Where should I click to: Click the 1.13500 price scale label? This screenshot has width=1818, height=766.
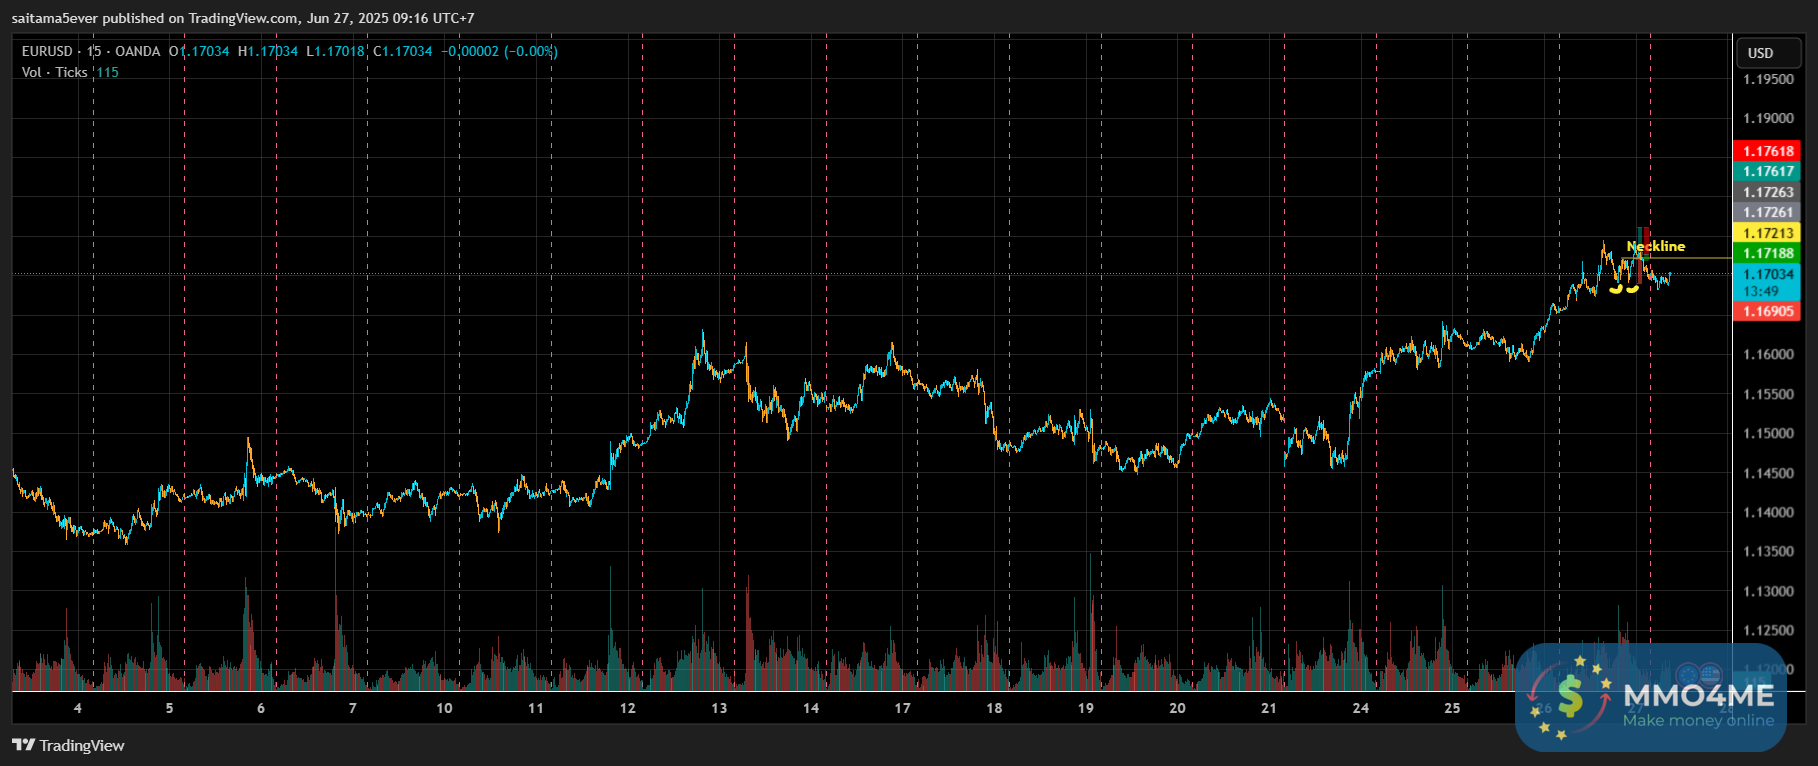pyautogui.click(x=1768, y=551)
